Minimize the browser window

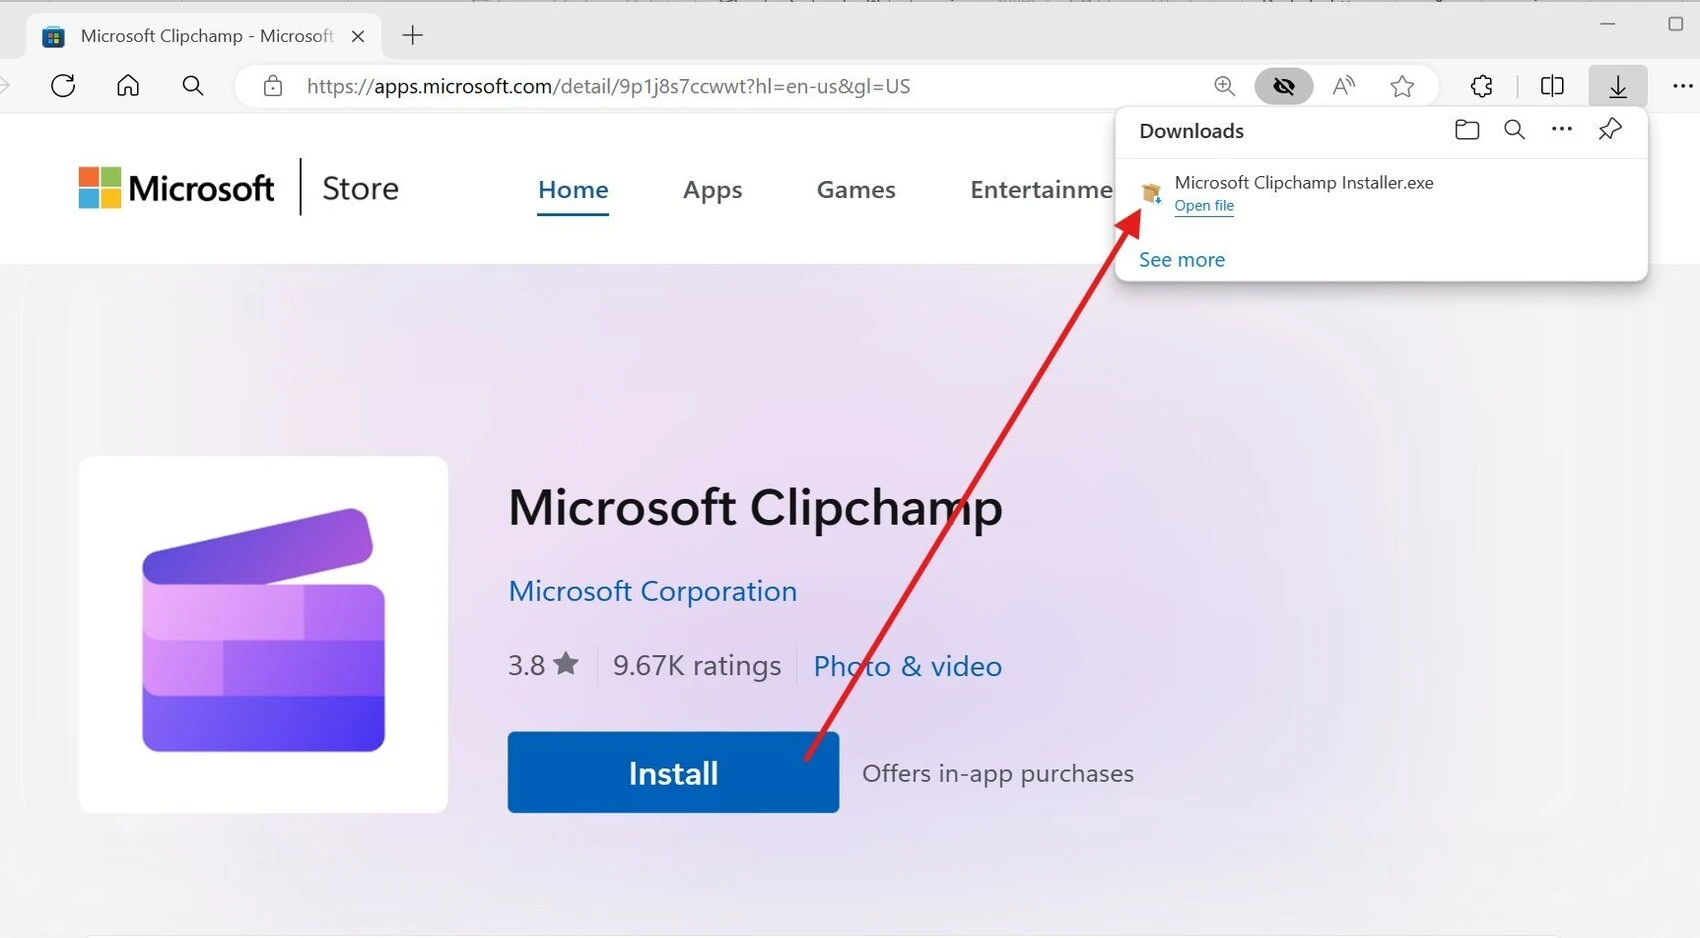tap(1608, 24)
